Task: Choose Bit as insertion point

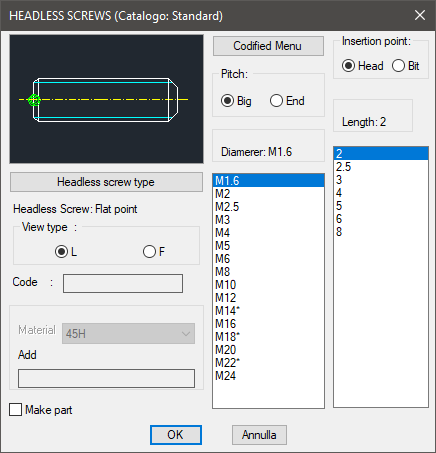Action: 405,66
